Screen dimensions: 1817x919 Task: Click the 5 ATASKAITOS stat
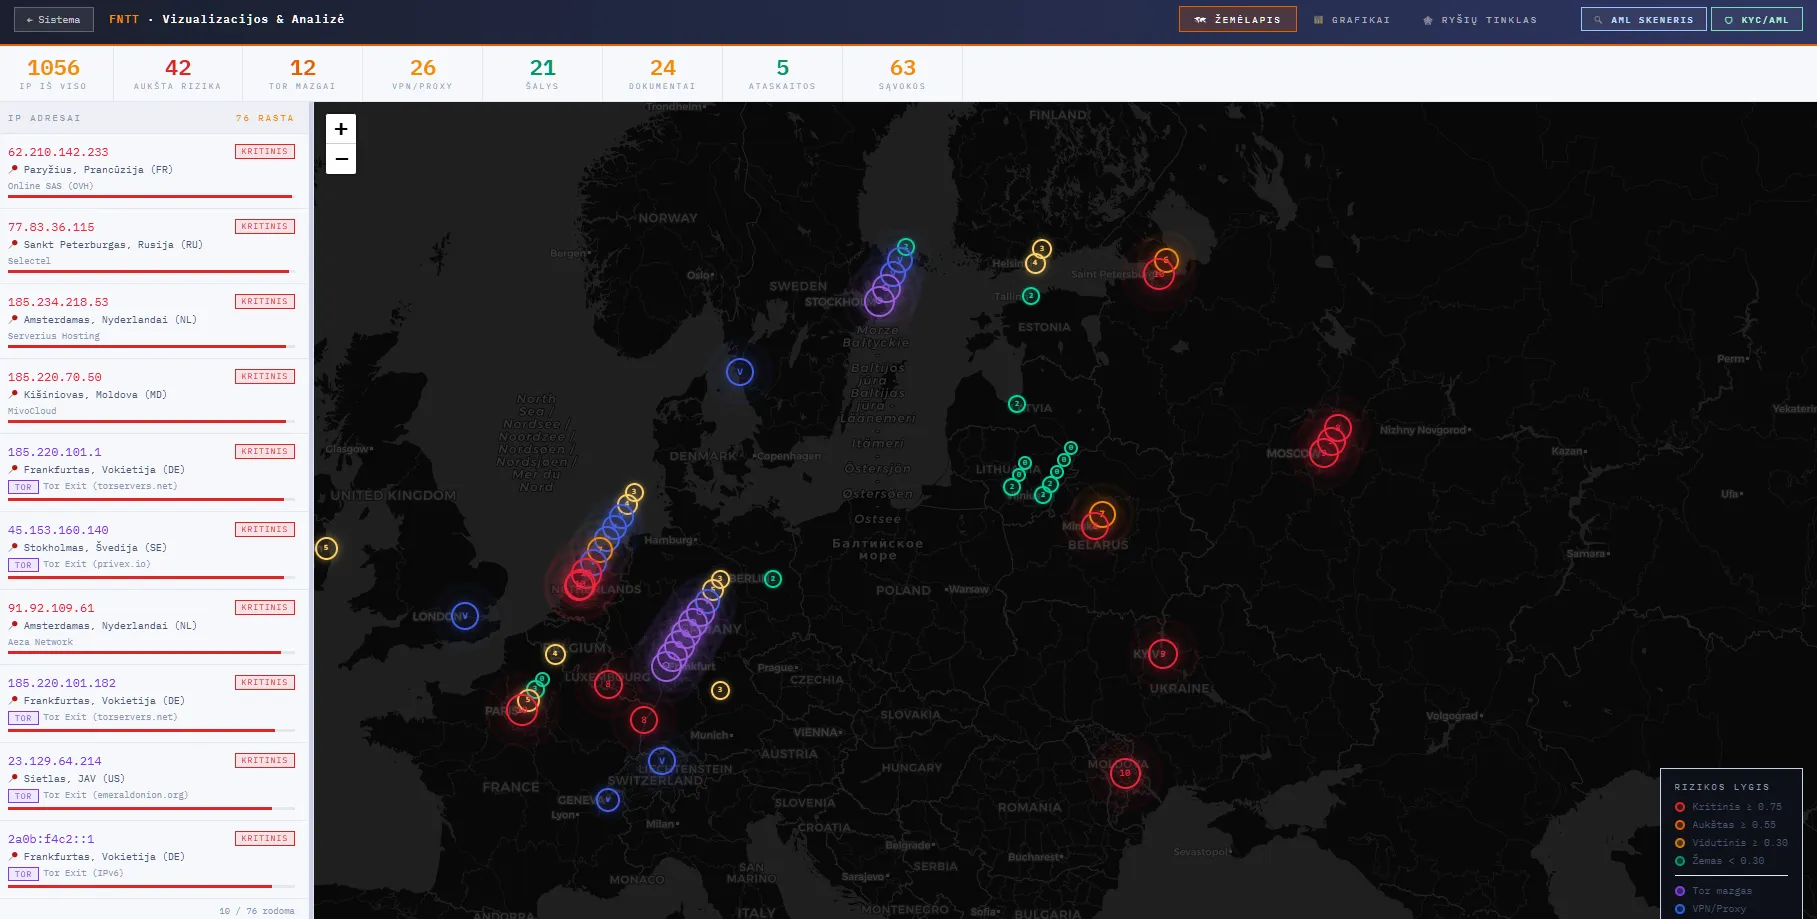[x=783, y=74]
